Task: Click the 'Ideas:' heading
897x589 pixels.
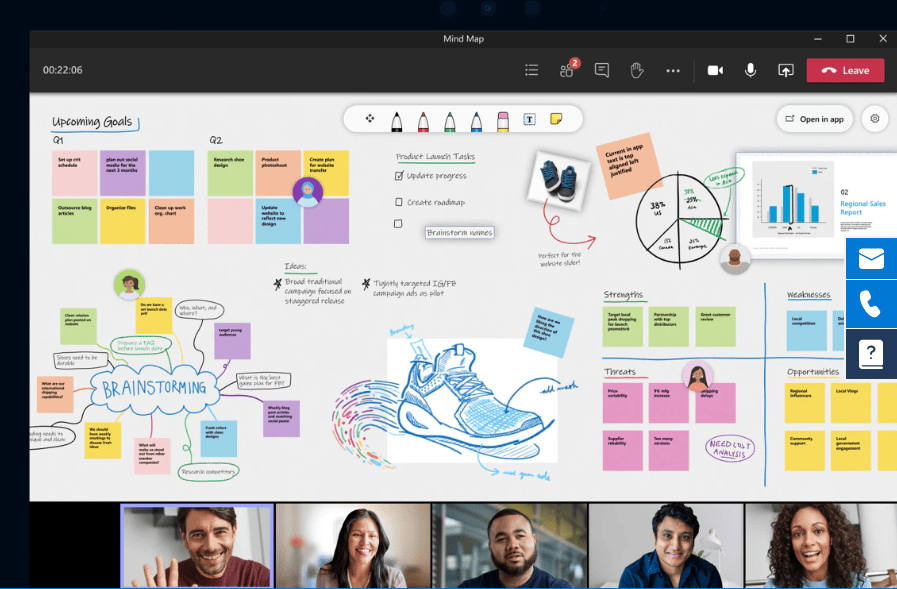Action: tap(295, 266)
